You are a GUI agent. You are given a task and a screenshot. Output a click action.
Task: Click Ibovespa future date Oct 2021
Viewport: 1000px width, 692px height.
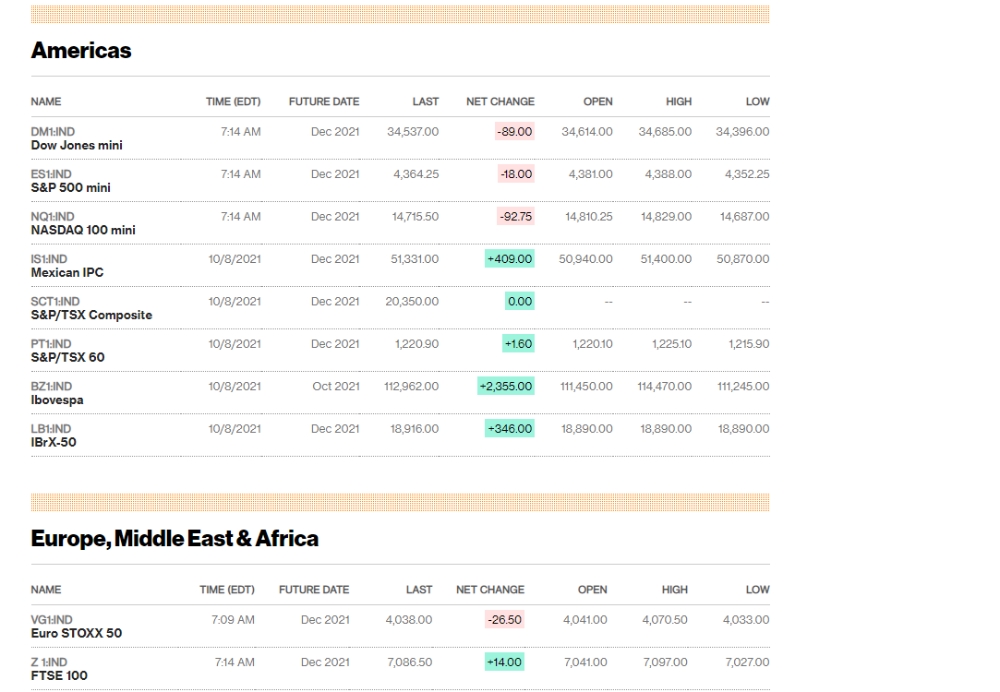click(336, 386)
